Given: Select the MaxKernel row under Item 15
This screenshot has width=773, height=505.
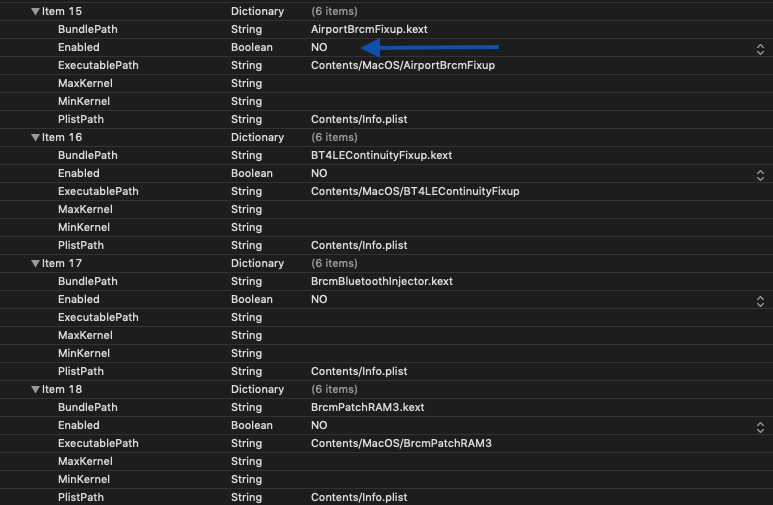Looking at the screenshot, I should click(x=85, y=83).
